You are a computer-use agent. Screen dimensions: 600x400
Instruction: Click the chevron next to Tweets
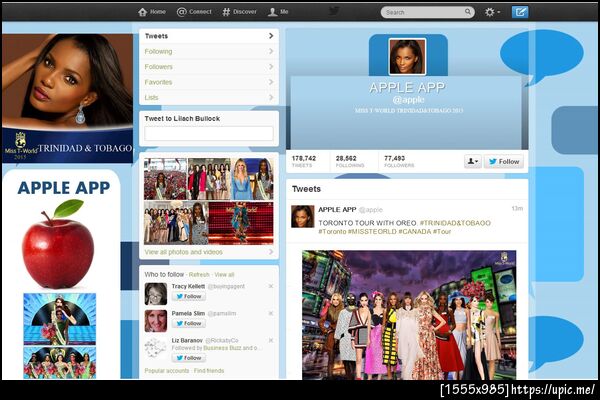point(271,36)
